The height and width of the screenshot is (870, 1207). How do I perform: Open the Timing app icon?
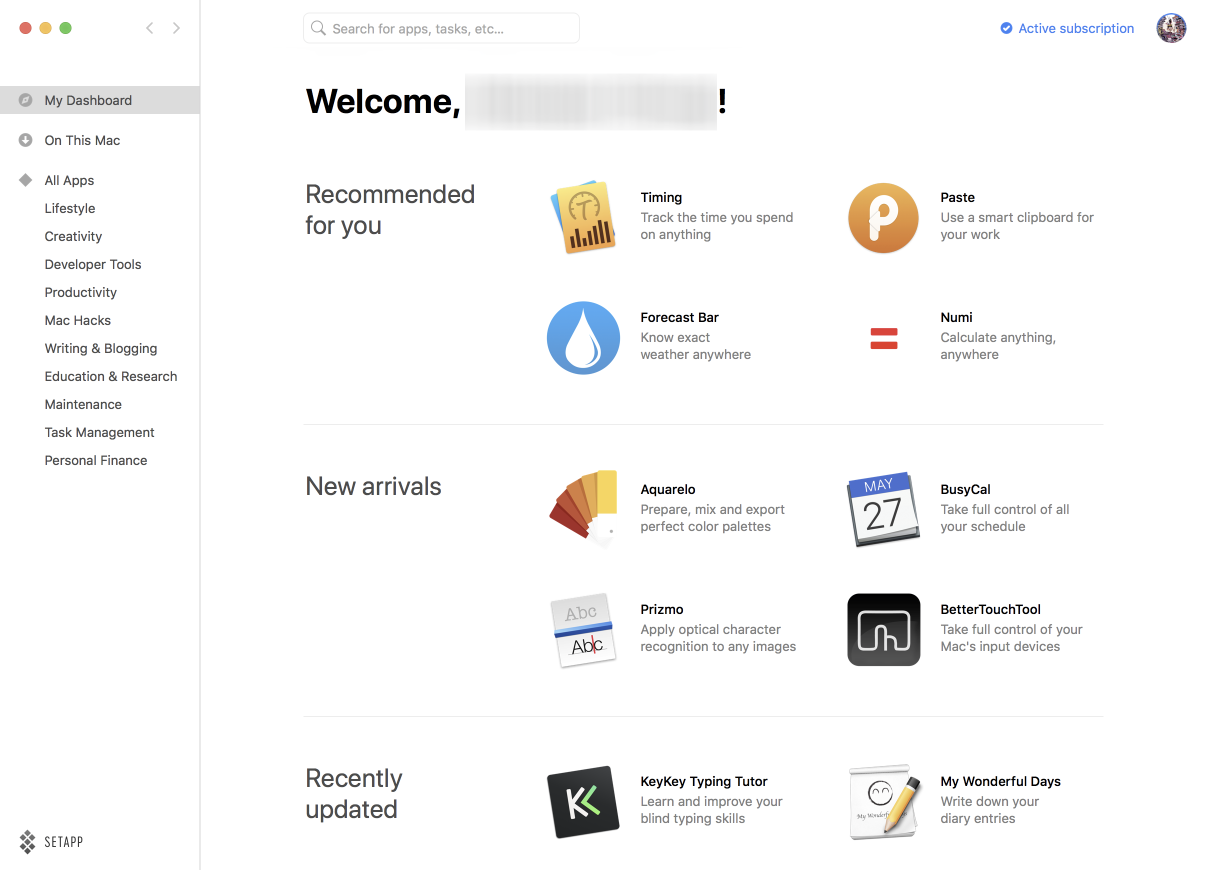click(582, 217)
